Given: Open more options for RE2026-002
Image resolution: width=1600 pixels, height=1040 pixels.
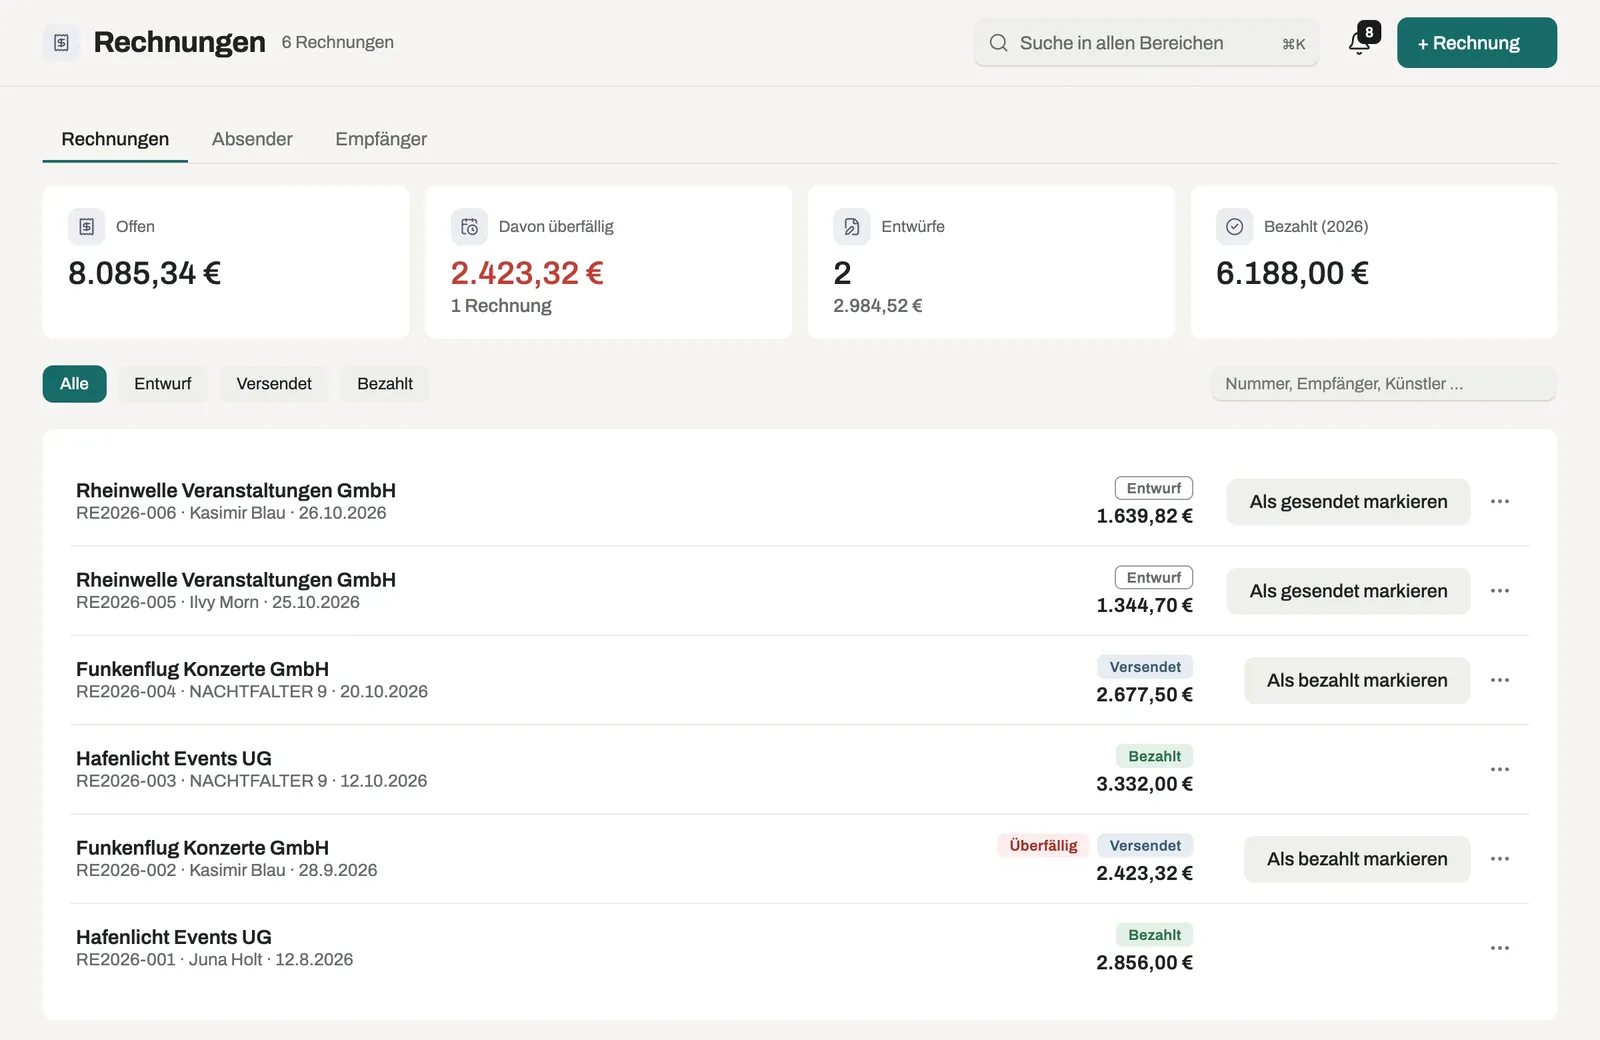Looking at the screenshot, I should pos(1500,859).
